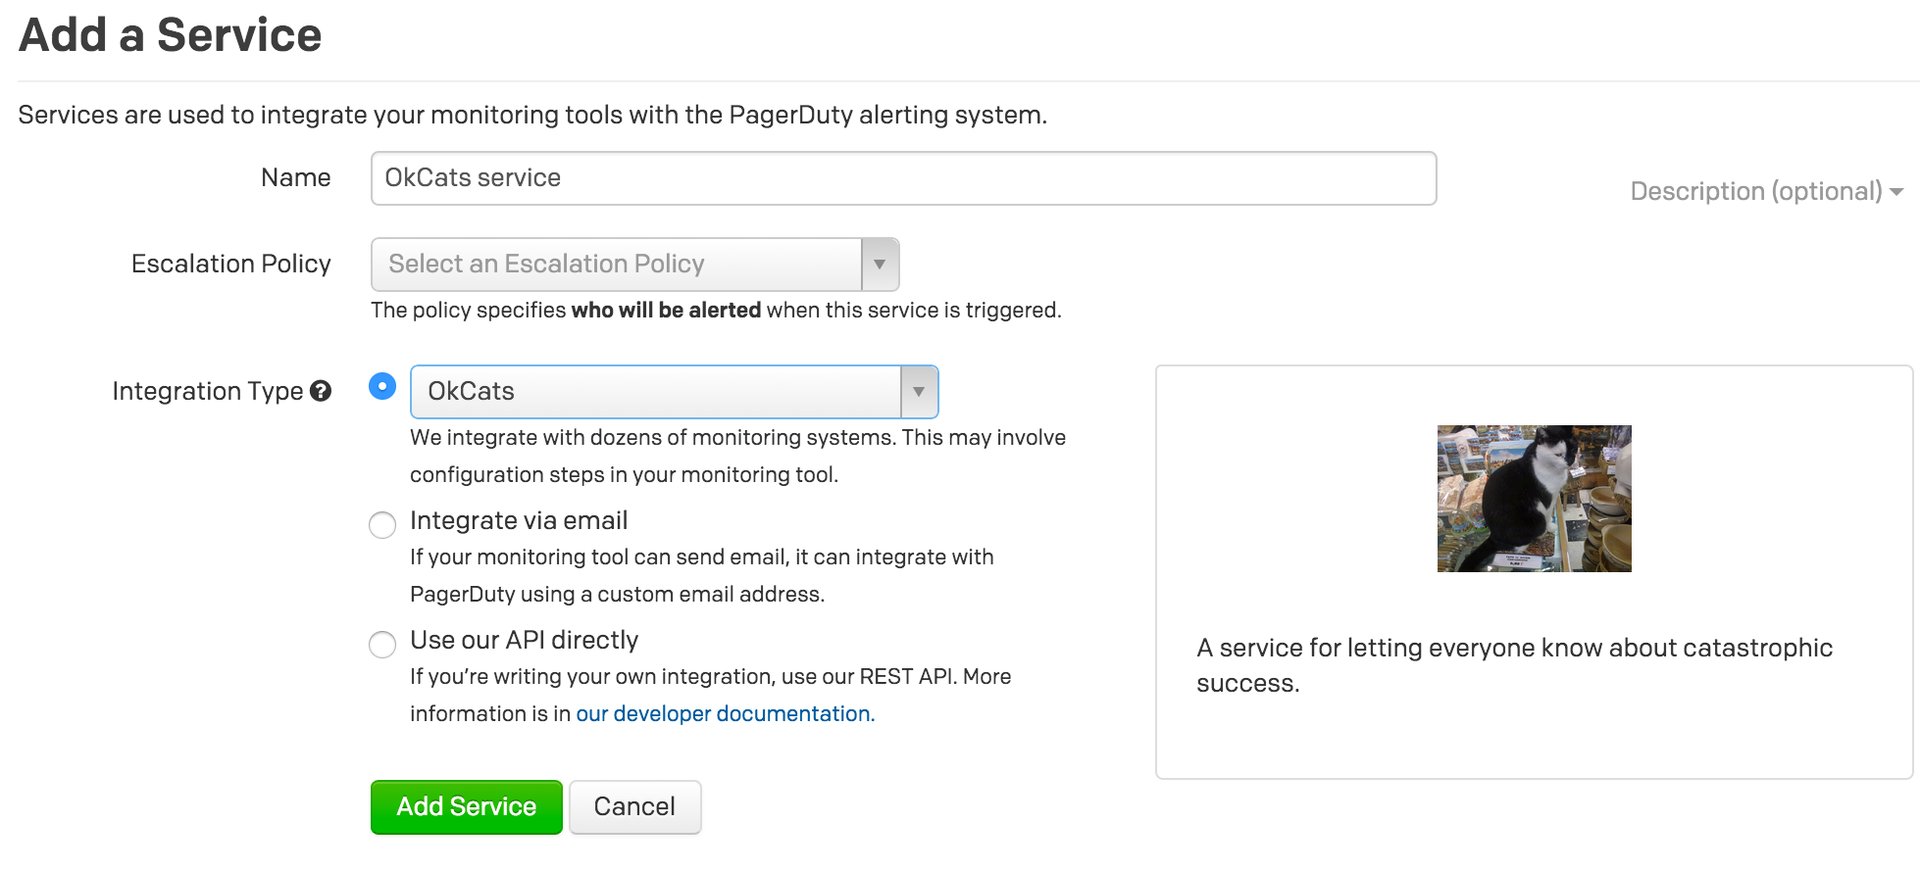Expand the Description (optional) field
The image size is (1920, 872).
pyautogui.click(x=1755, y=191)
